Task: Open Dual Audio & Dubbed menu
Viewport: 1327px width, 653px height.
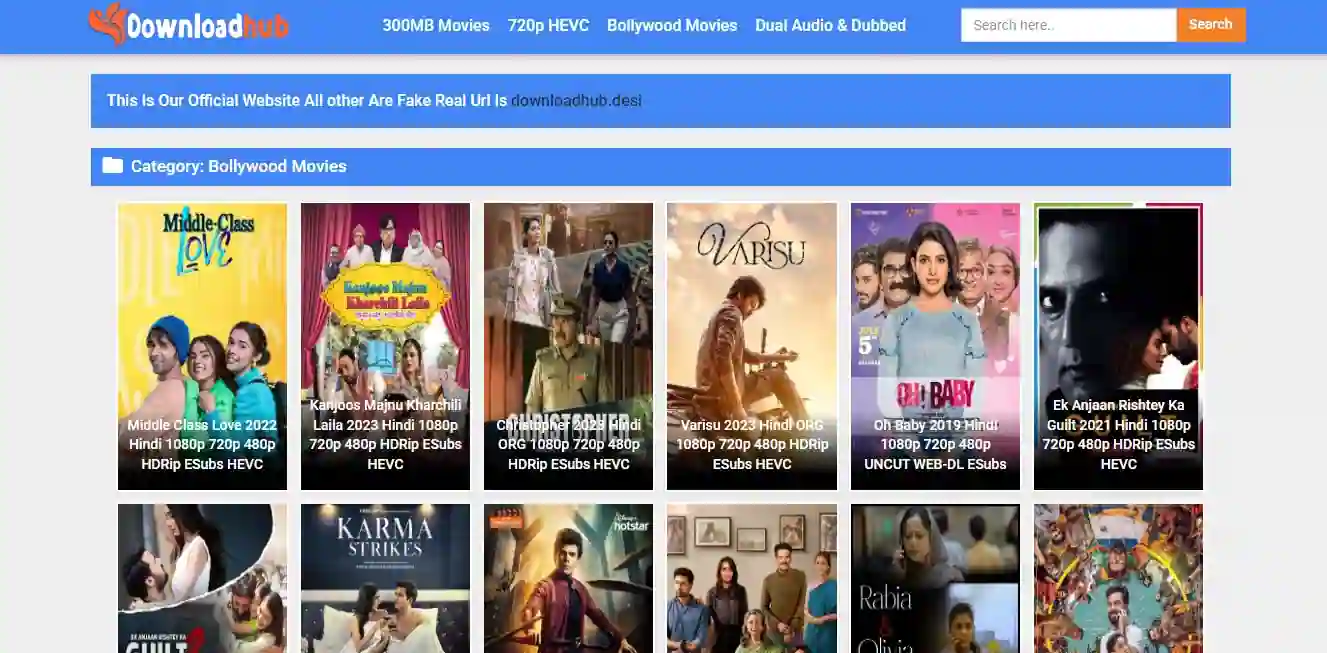Action: coord(830,25)
